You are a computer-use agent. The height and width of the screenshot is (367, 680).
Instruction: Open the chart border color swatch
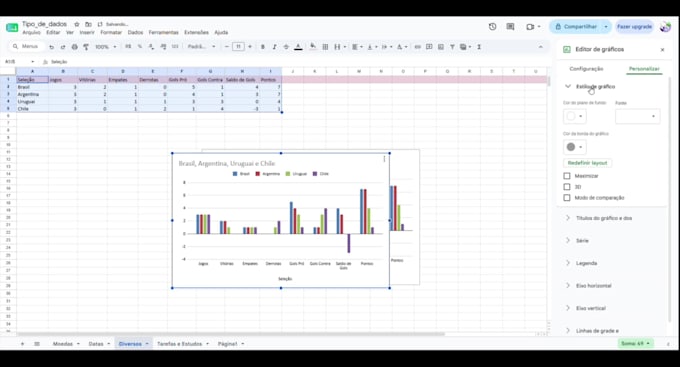575,147
